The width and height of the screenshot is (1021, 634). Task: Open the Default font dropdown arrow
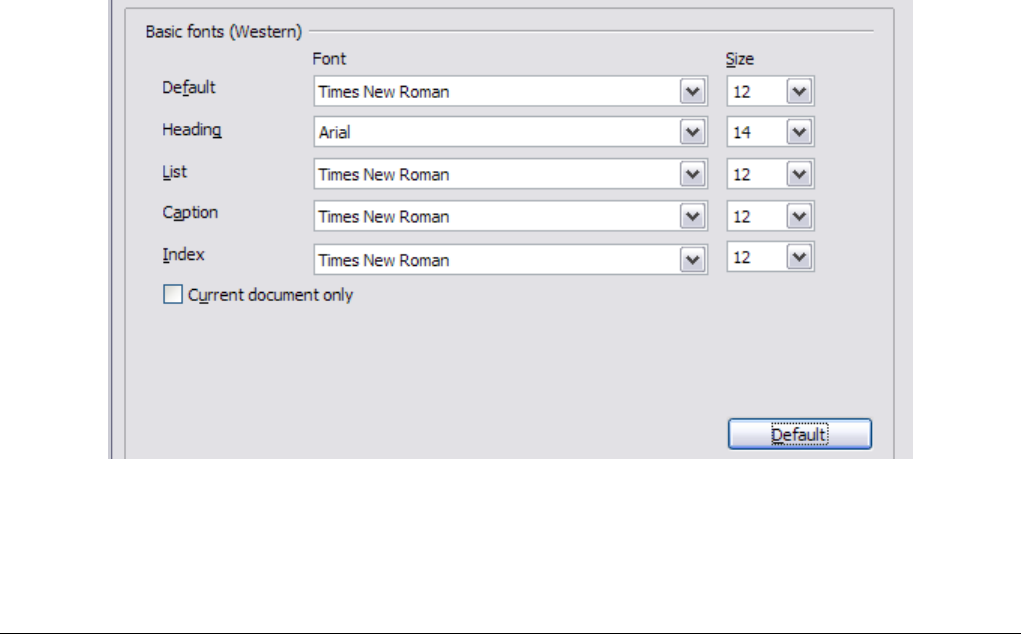(x=691, y=92)
